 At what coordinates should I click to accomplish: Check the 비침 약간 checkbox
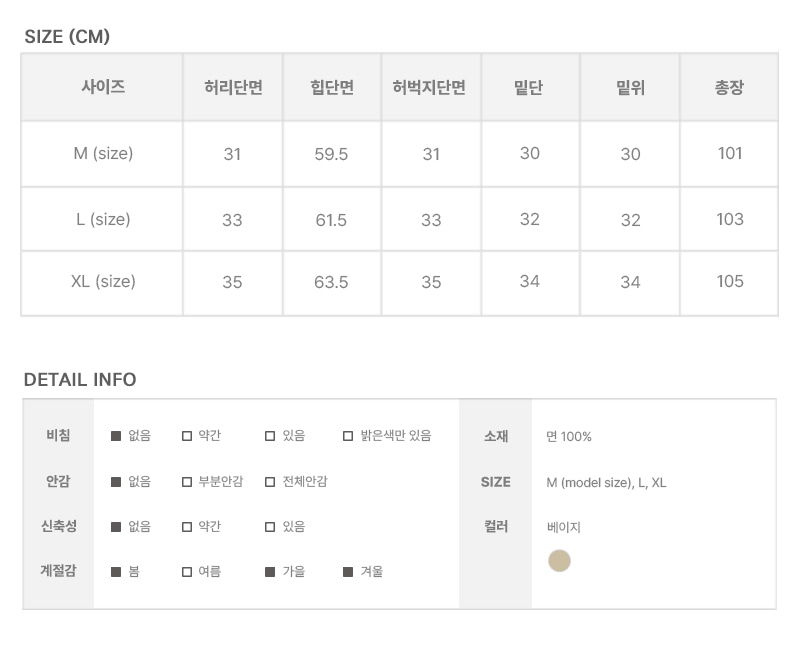point(187,436)
